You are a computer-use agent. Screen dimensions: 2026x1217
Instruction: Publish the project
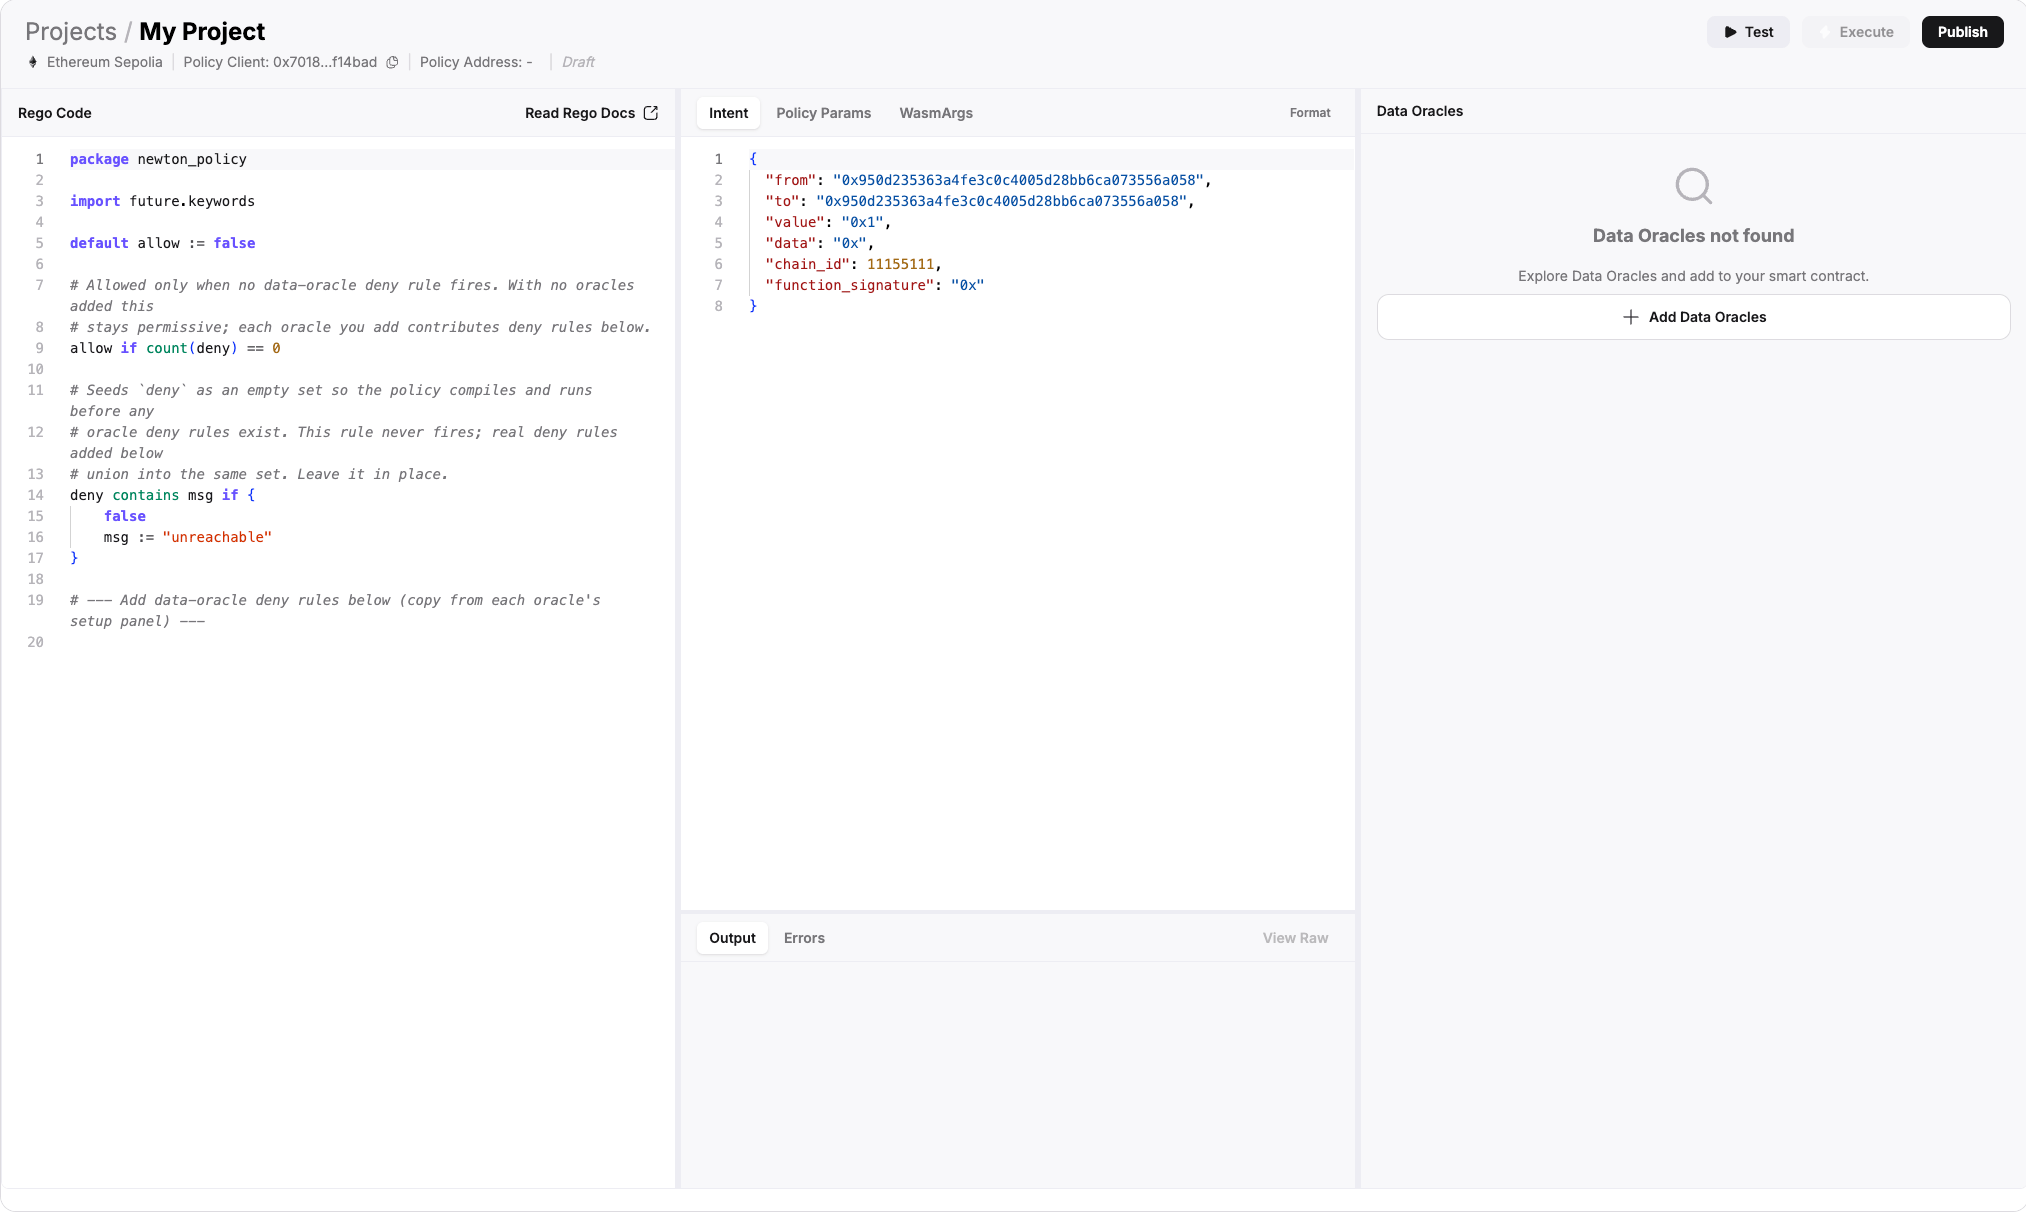pyautogui.click(x=1962, y=32)
